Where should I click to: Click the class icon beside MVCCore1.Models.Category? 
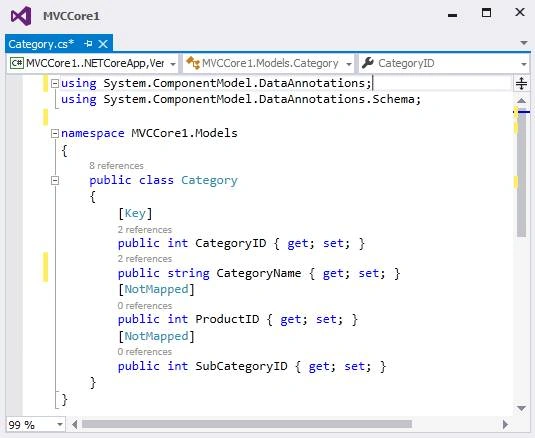tap(193, 63)
